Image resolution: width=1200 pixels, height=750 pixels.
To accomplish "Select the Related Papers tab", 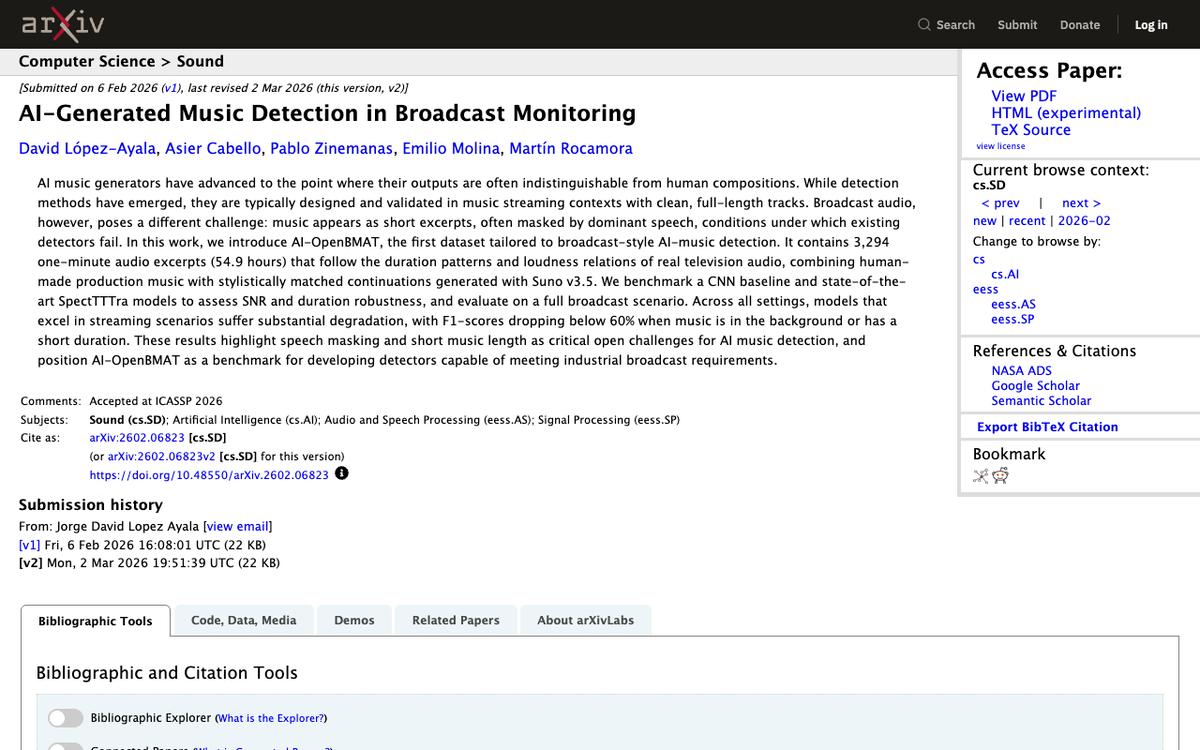I will (456, 620).
